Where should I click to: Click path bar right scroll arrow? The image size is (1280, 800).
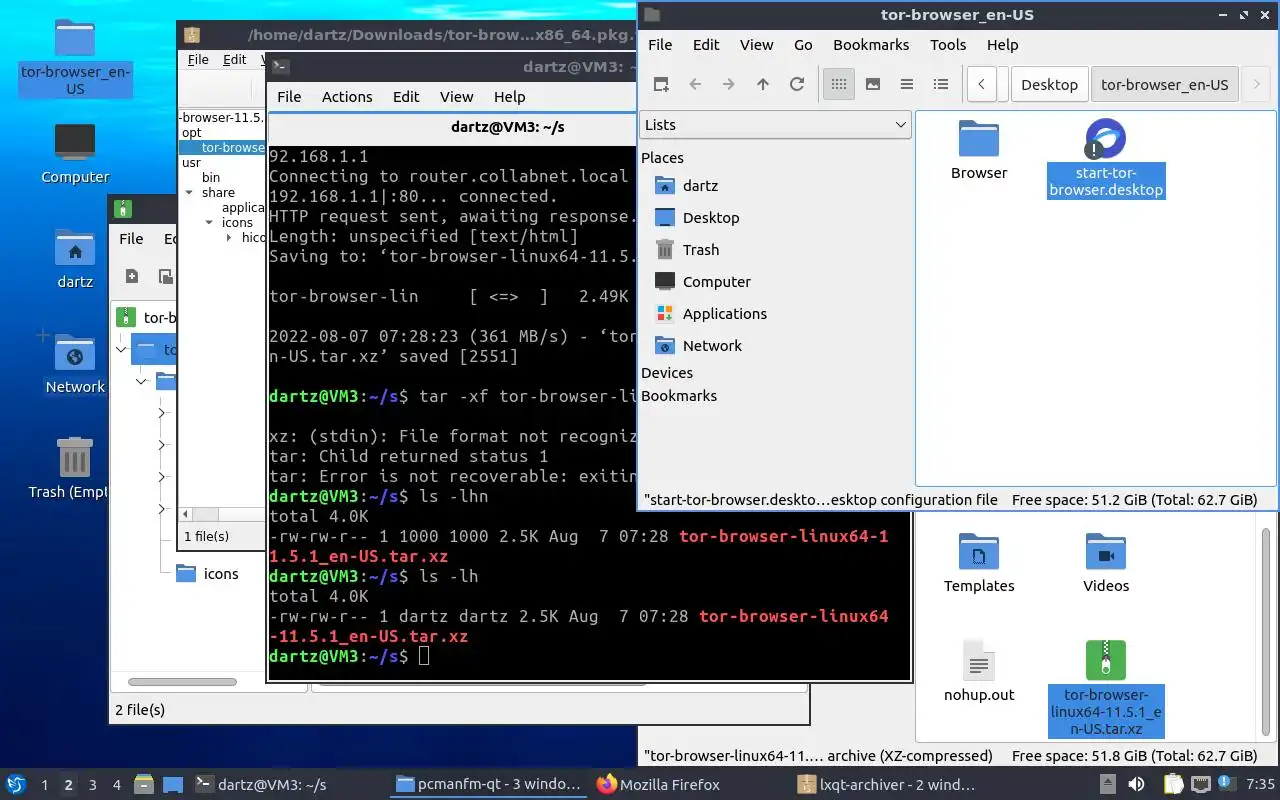click(1257, 84)
